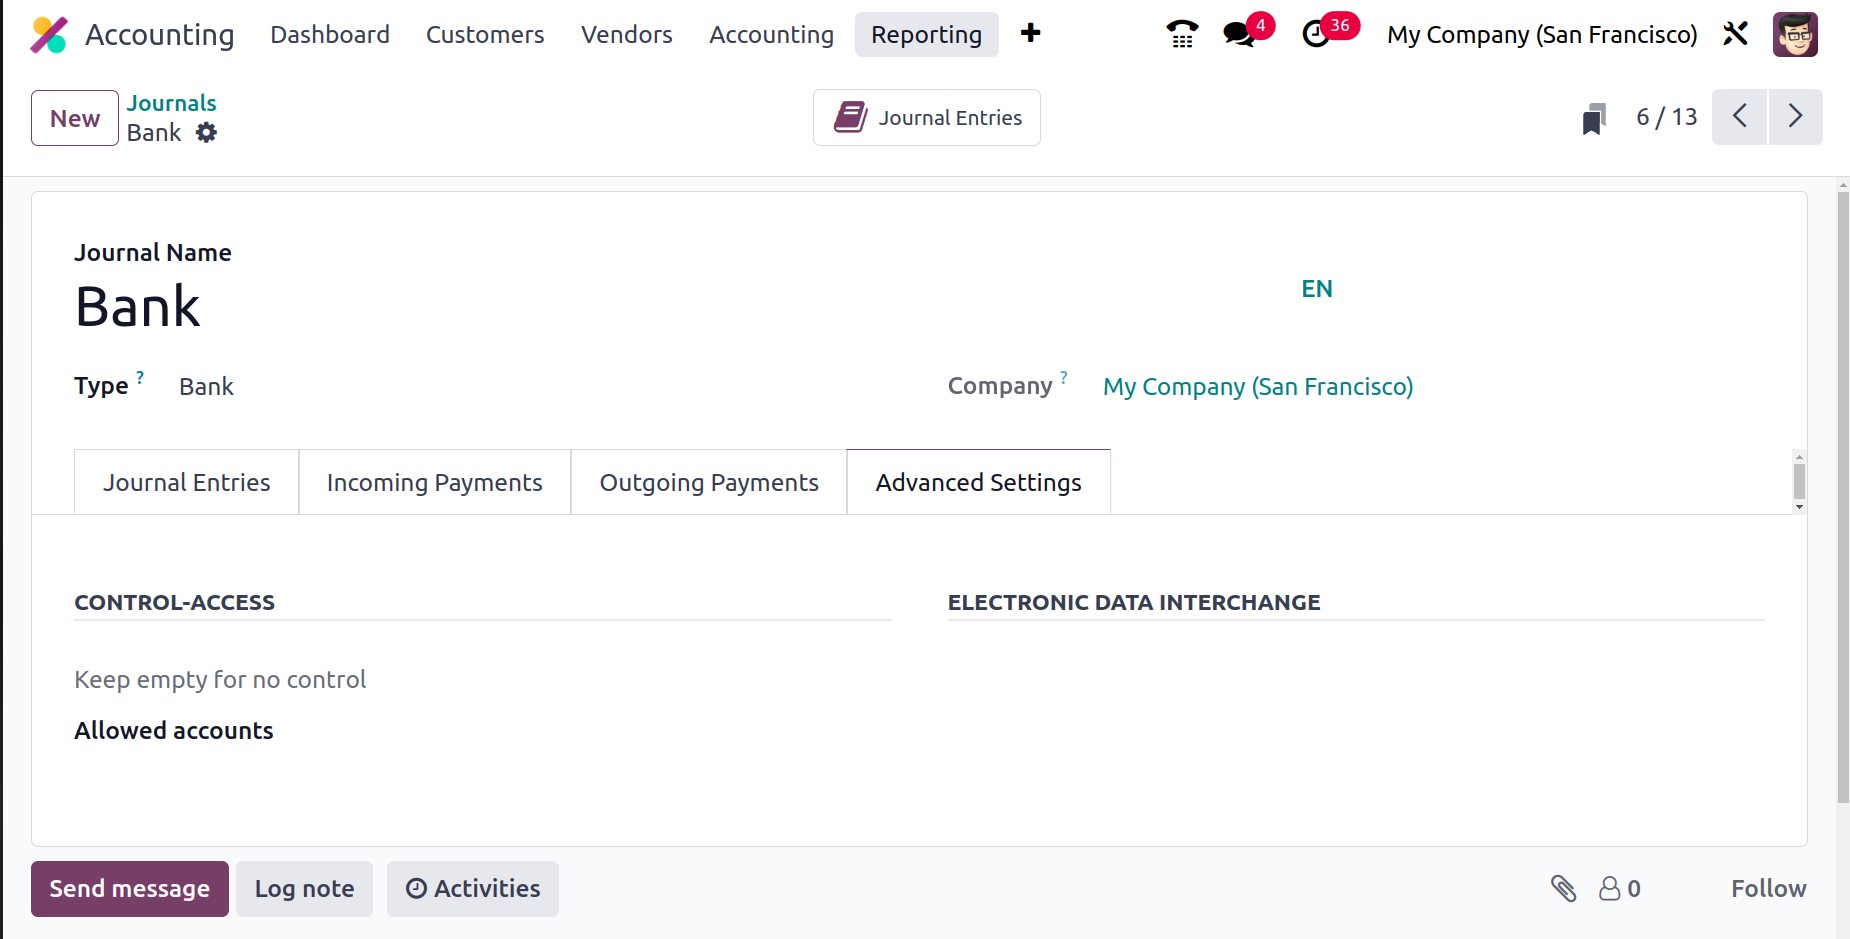Go to previous record arrow

(x=1739, y=117)
